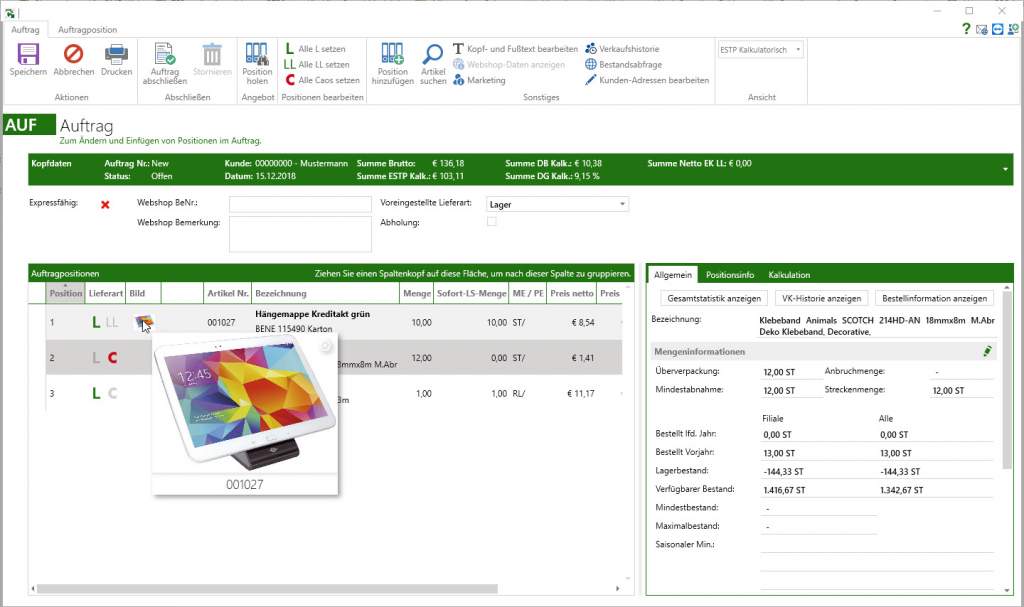Click the Gesamtstatistik anzeigen button
Image resolution: width=1024 pixels, height=607 pixels.
[x=717, y=298]
